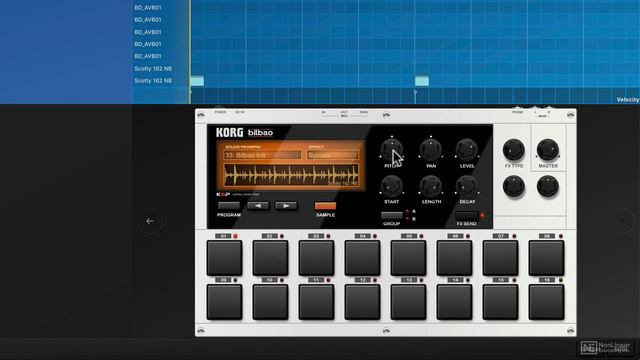Open the PROGRAM button on bilbao
Image resolution: width=640 pixels, height=360 pixels.
(x=229, y=206)
